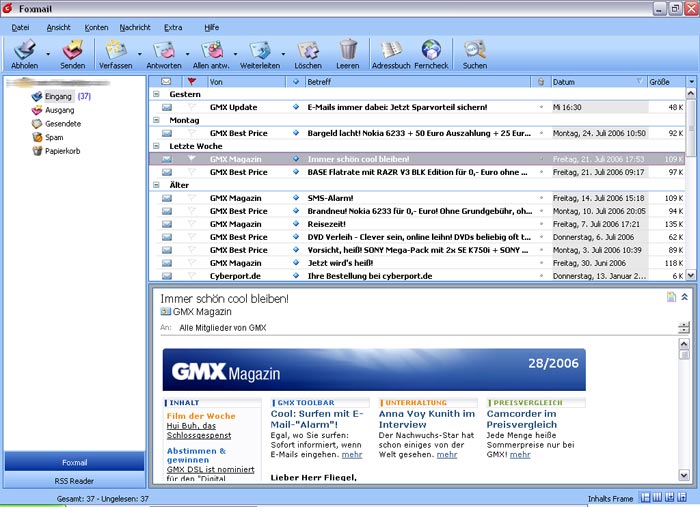700x507 pixels.
Task: Click mehr link under Unterhaltung
Action: [447, 455]
